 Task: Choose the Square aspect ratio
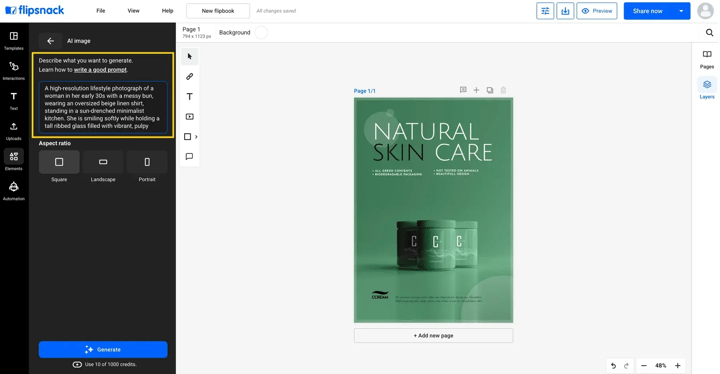click(x=59, y=162)
